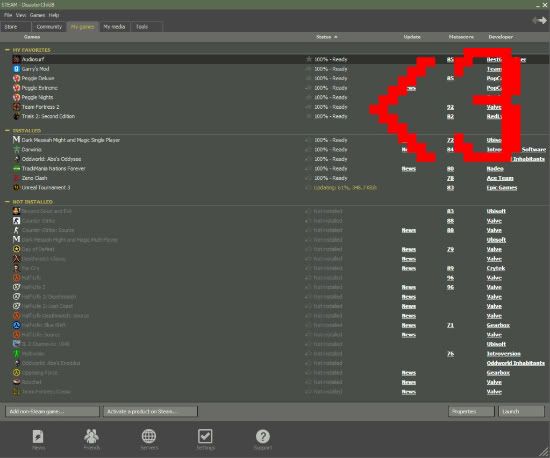Toggle the favorite star for Team Fortress 2
550x458 pixels.
pyautogui.click(x=308, y=107)
